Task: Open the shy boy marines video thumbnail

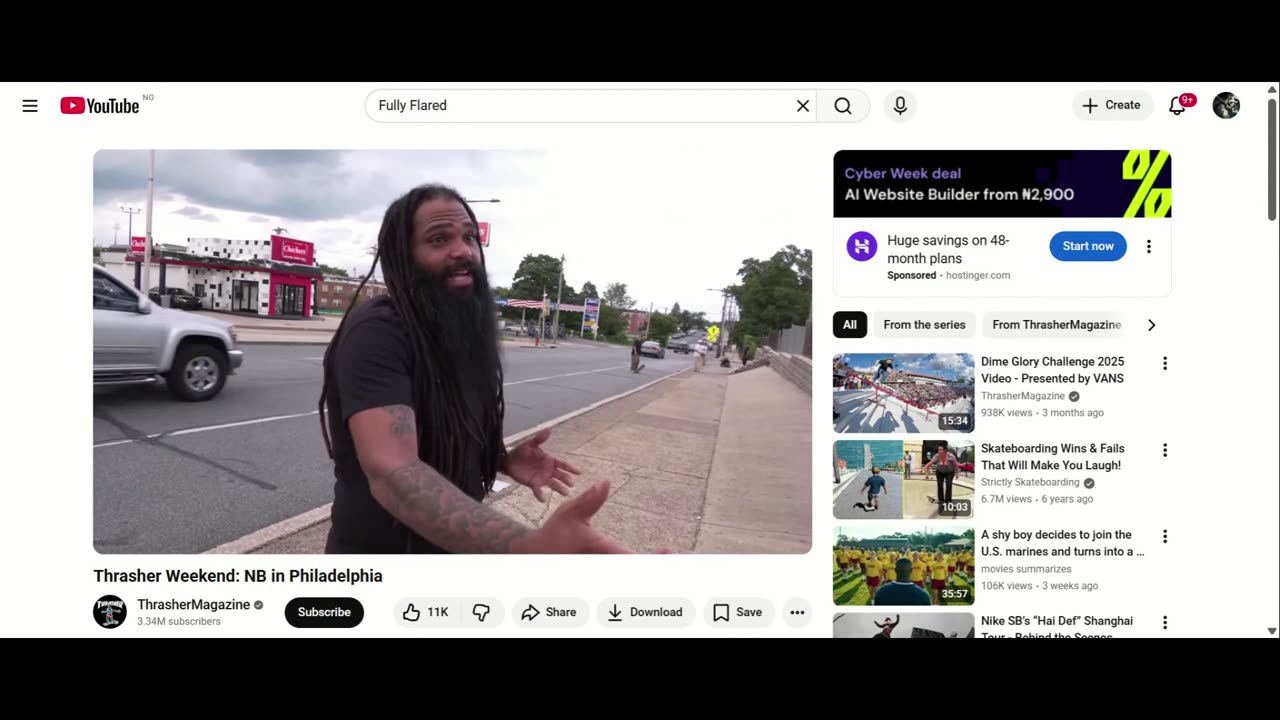Action: 903,566
